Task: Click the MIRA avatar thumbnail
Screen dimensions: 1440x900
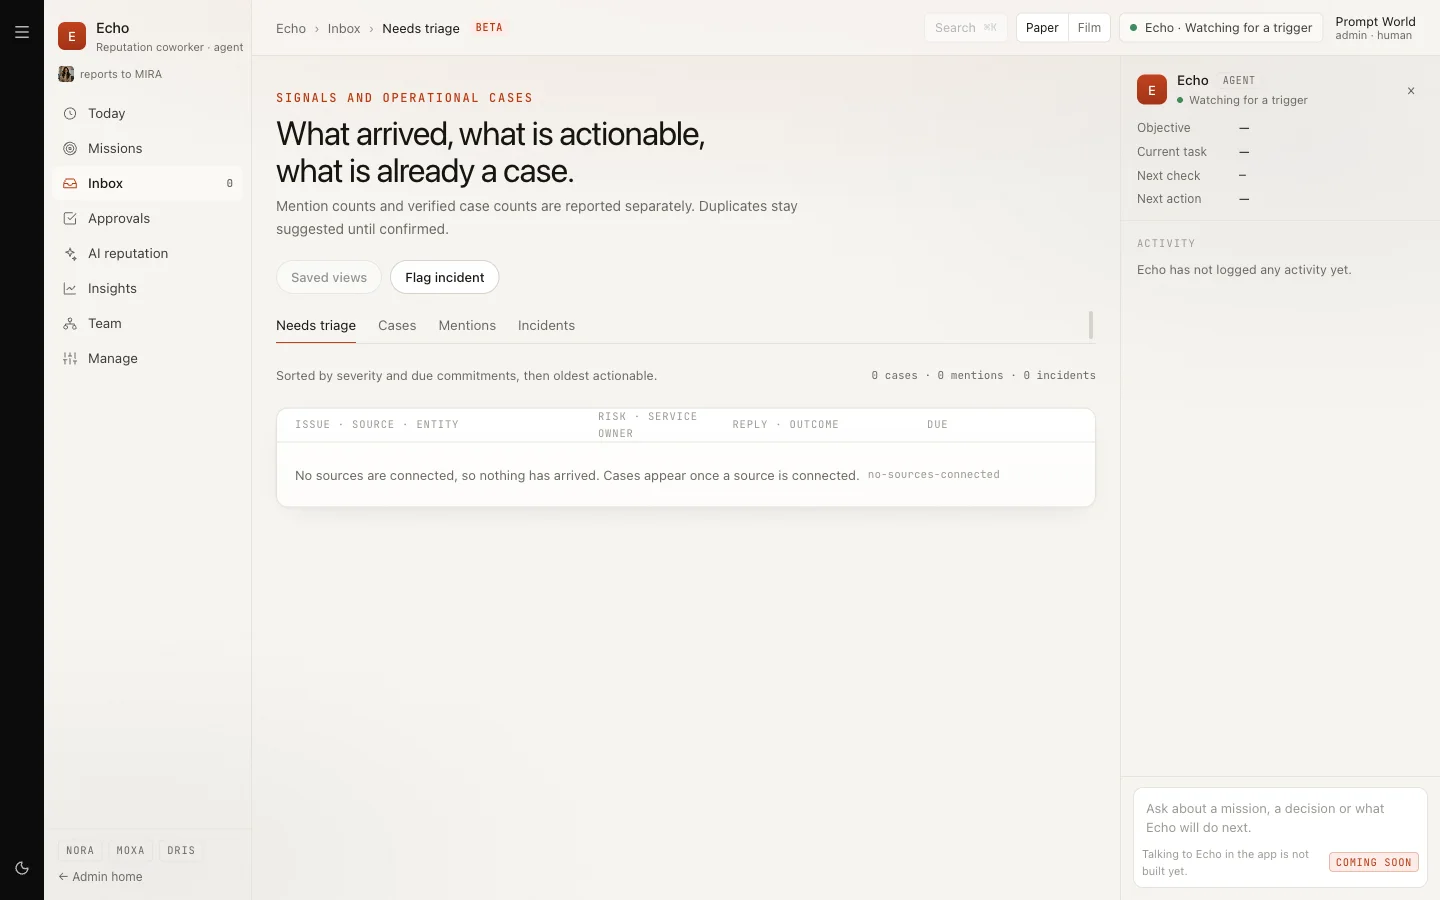Action: [66, 74]
